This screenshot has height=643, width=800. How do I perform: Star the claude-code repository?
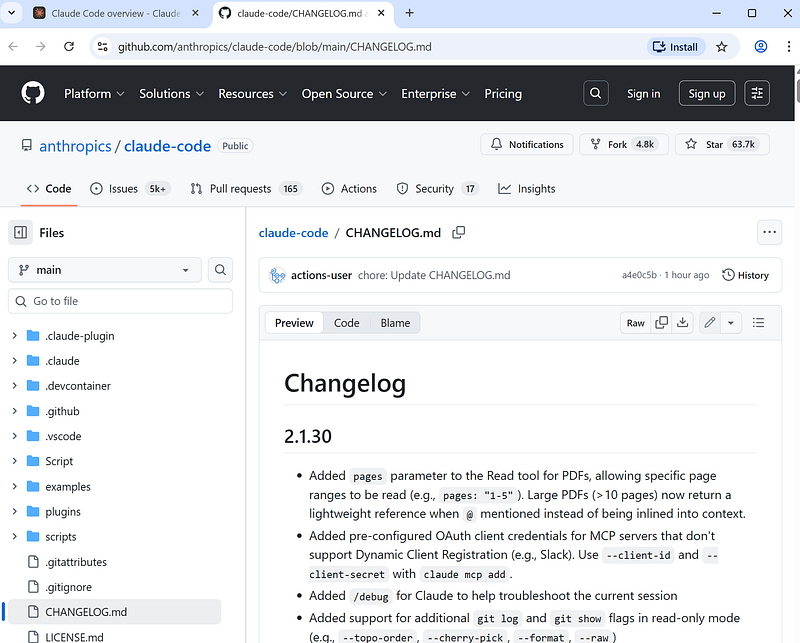click(x=722, y=144)
